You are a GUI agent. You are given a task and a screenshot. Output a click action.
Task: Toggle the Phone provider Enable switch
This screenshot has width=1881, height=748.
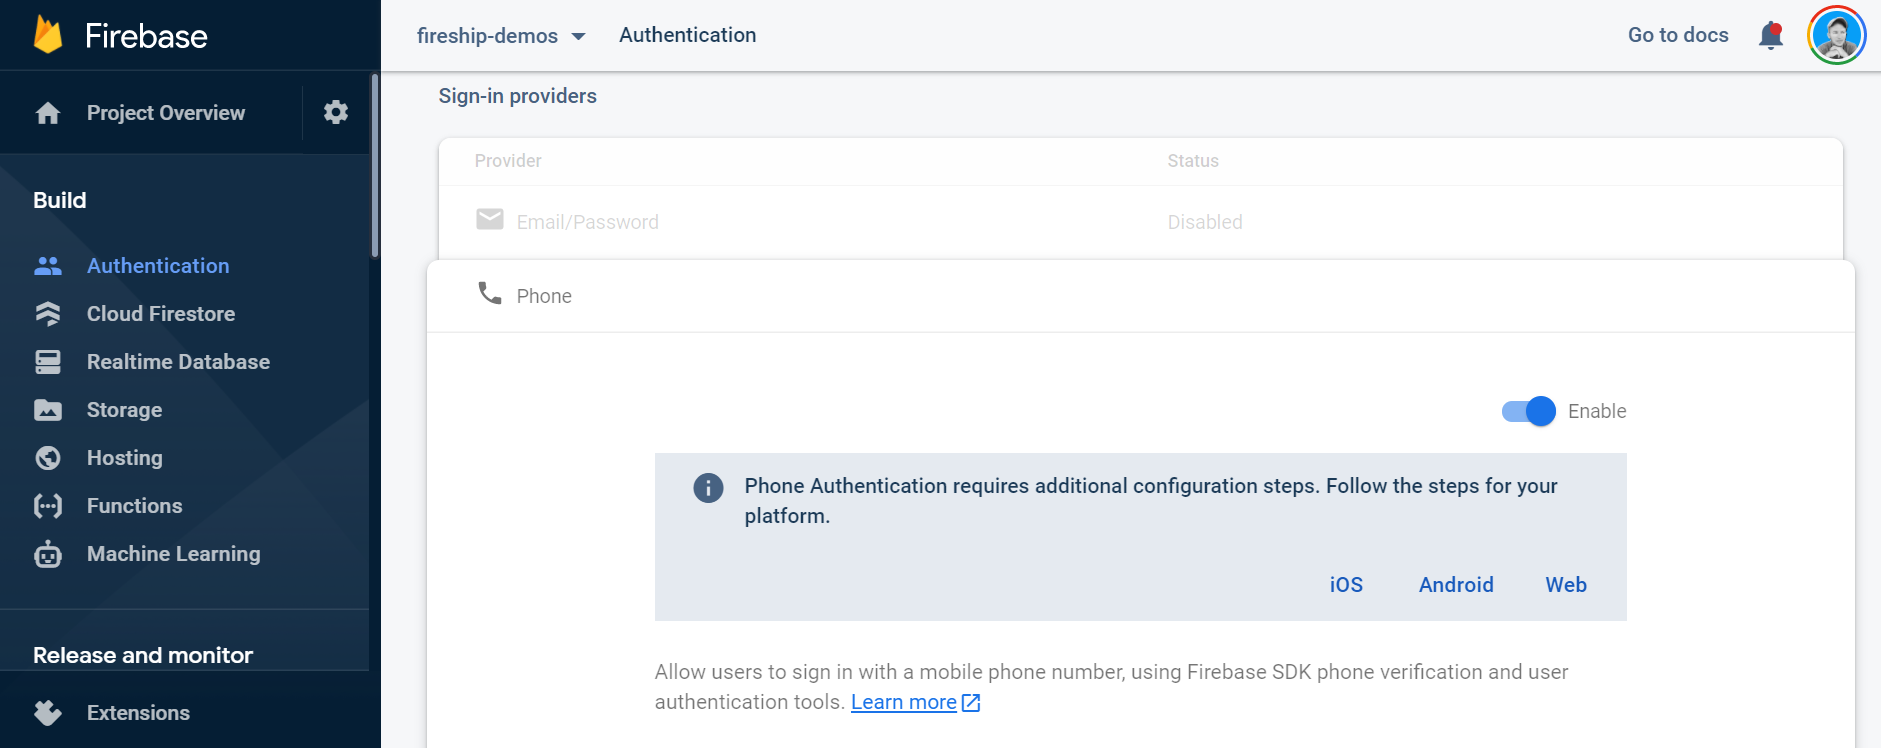(1528, 411)
